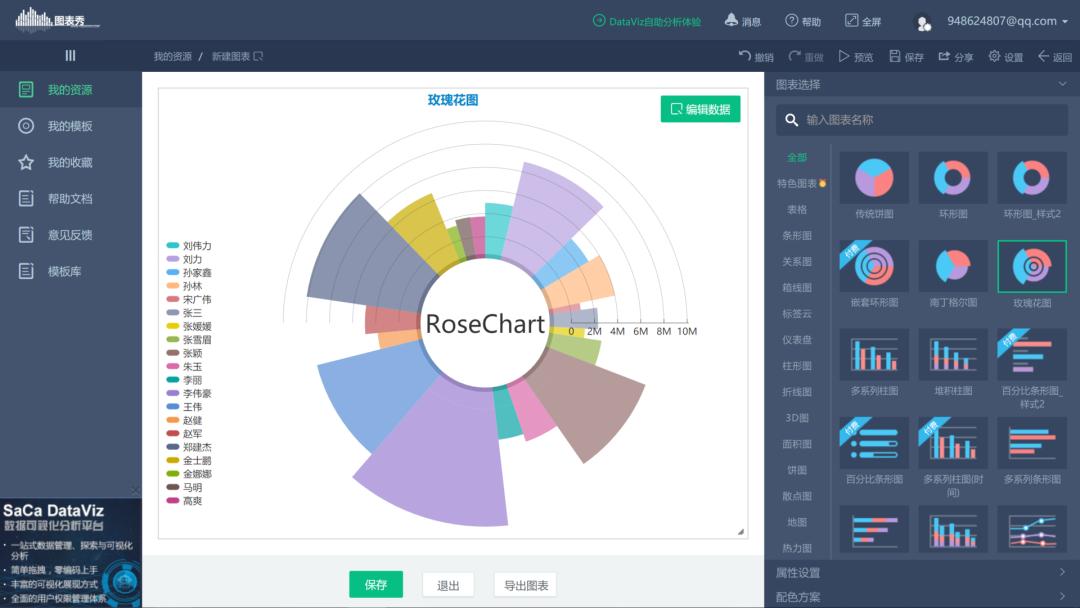This screenshot has height=608, width=1080.
Task: Choose 嵌套环形图 chart type
Action: pyautogui.click(x=874, y=266)
